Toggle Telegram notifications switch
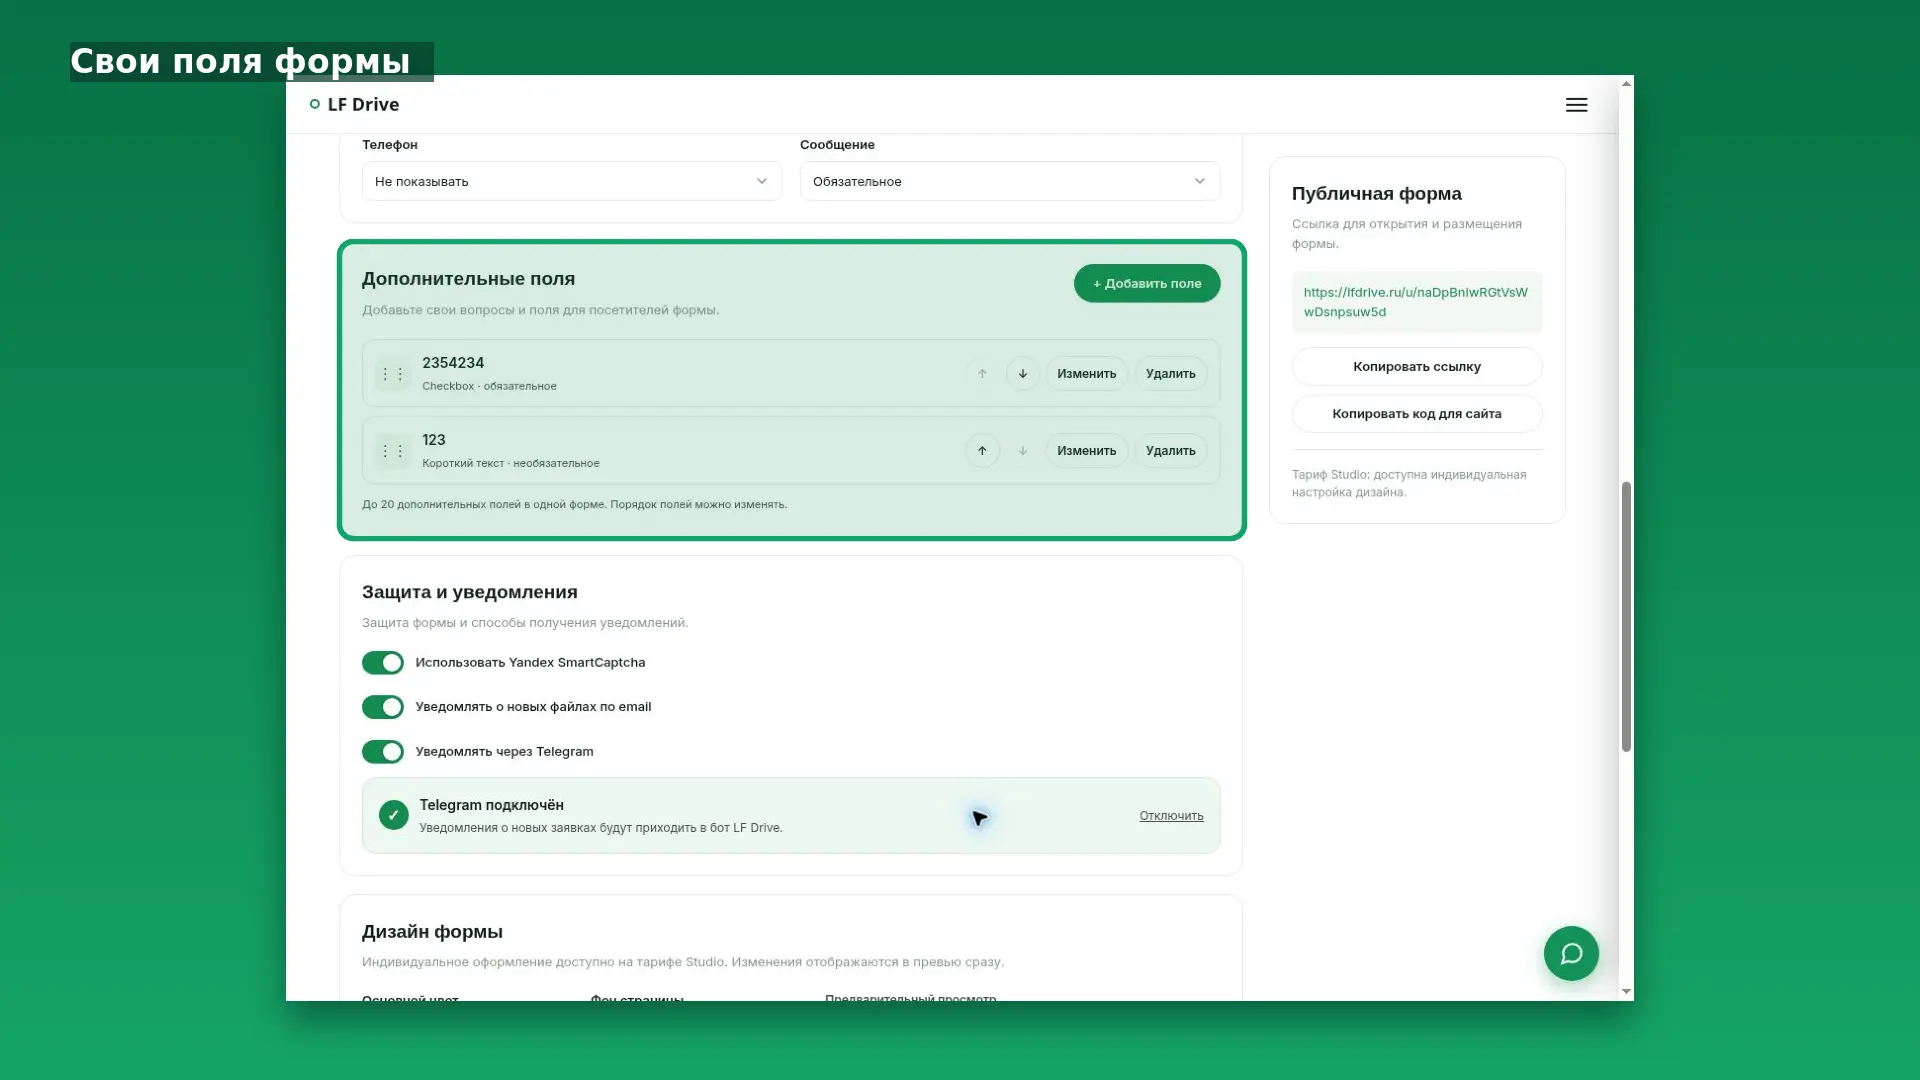The width and height of the screenshot is (1920, 1080). (x=383, y=752)
